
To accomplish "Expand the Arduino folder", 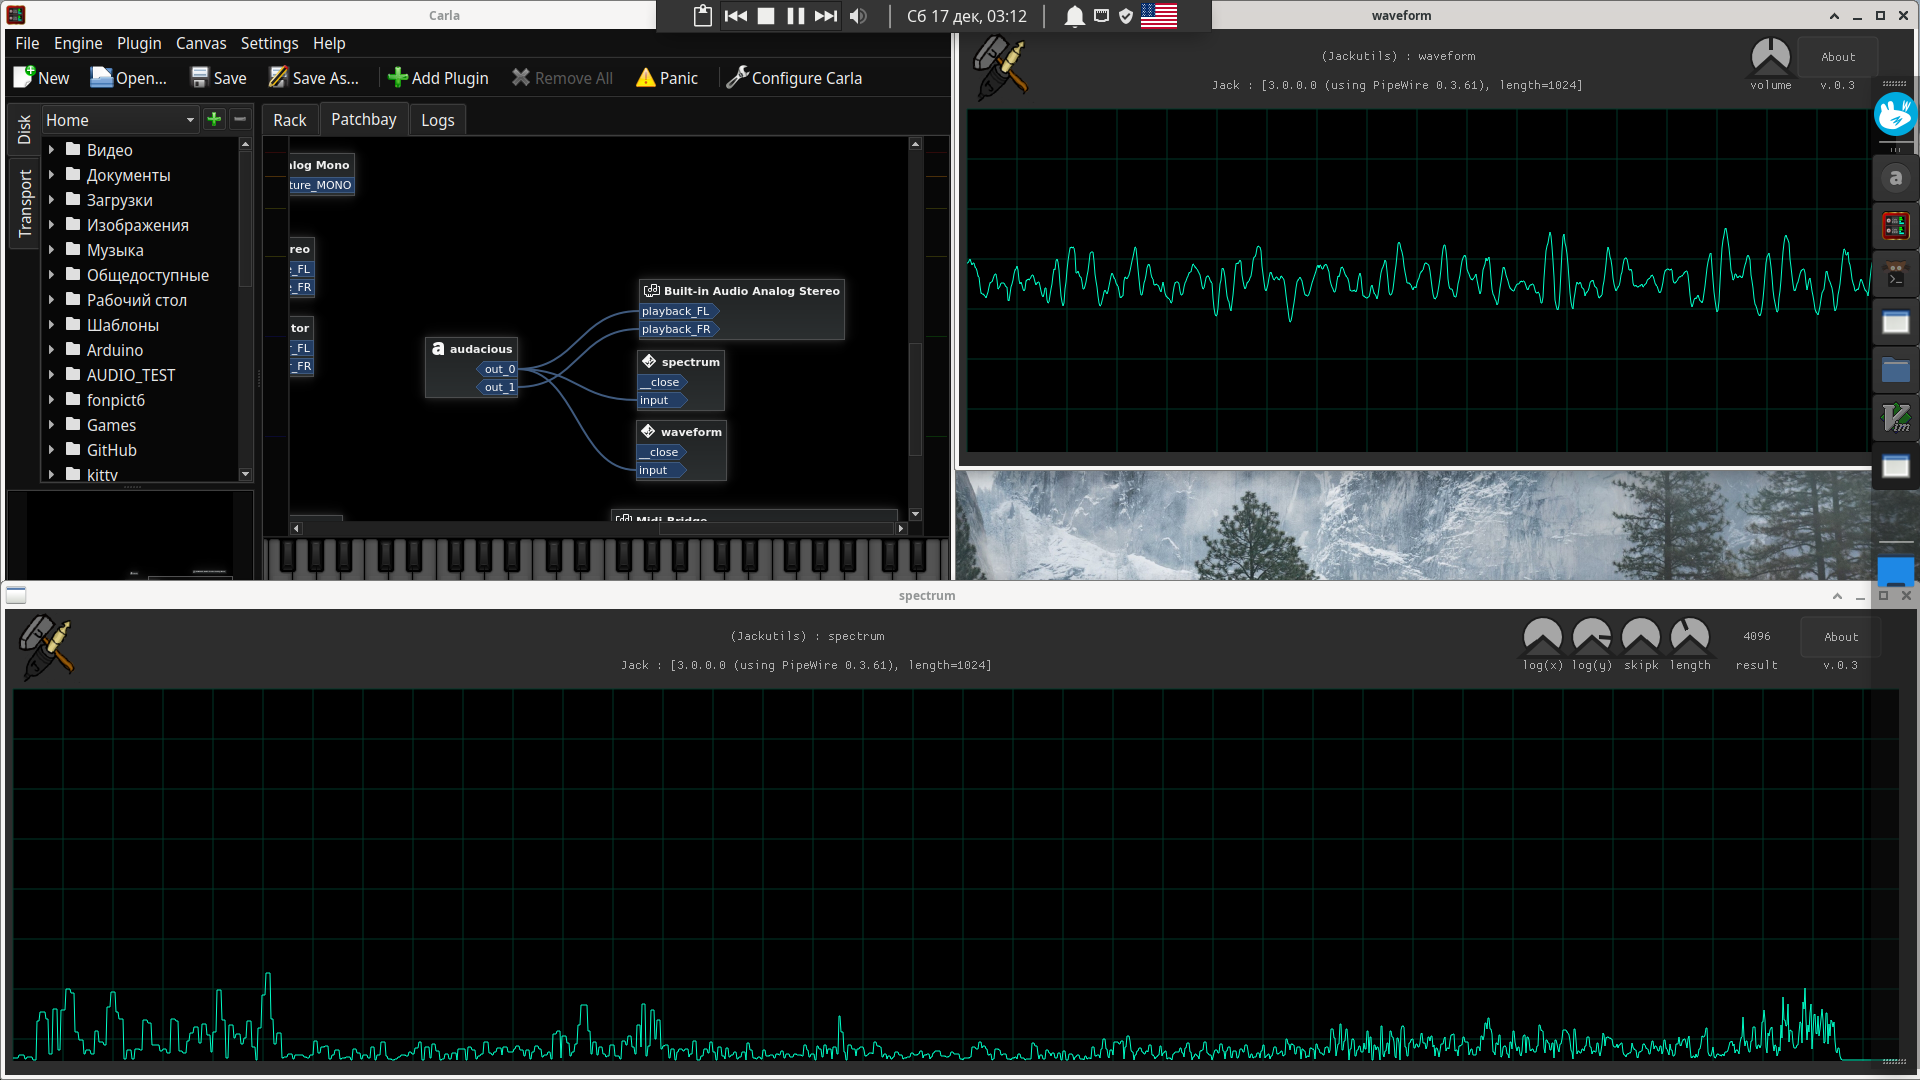I will 51,350.
